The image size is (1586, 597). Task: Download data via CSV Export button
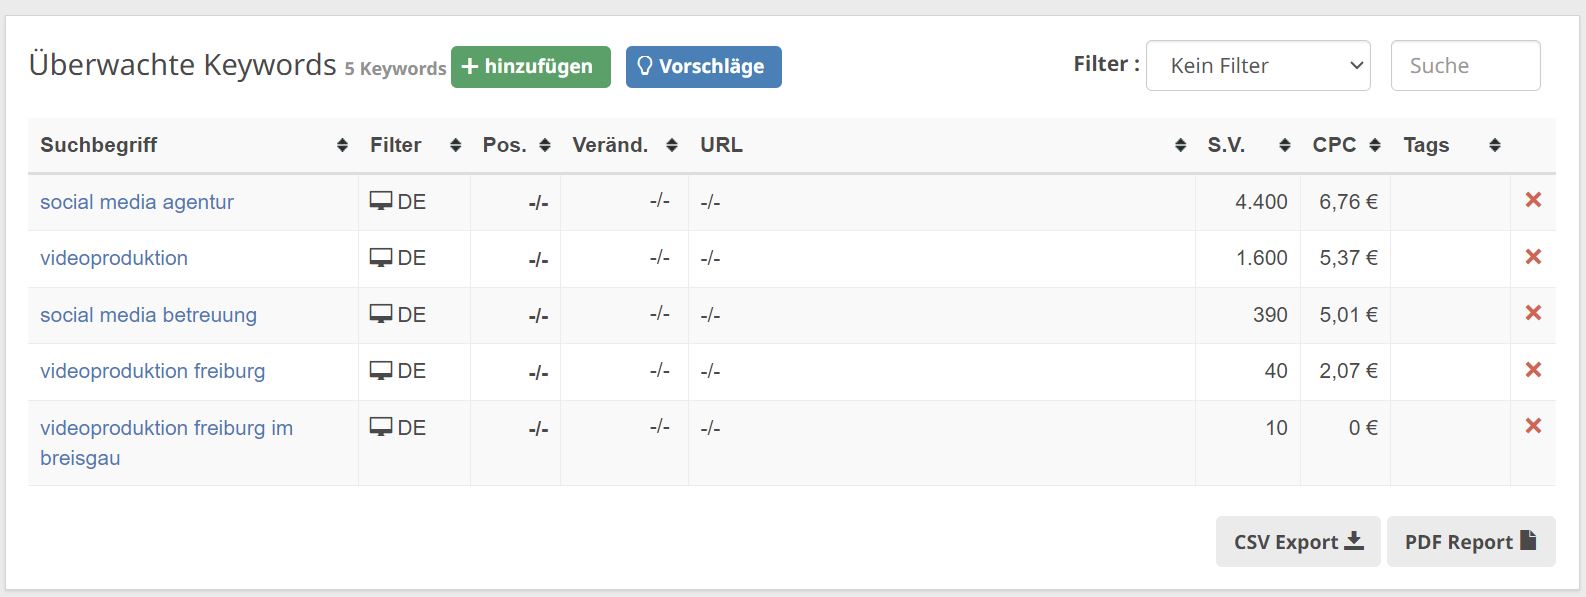click(1298, 542)
